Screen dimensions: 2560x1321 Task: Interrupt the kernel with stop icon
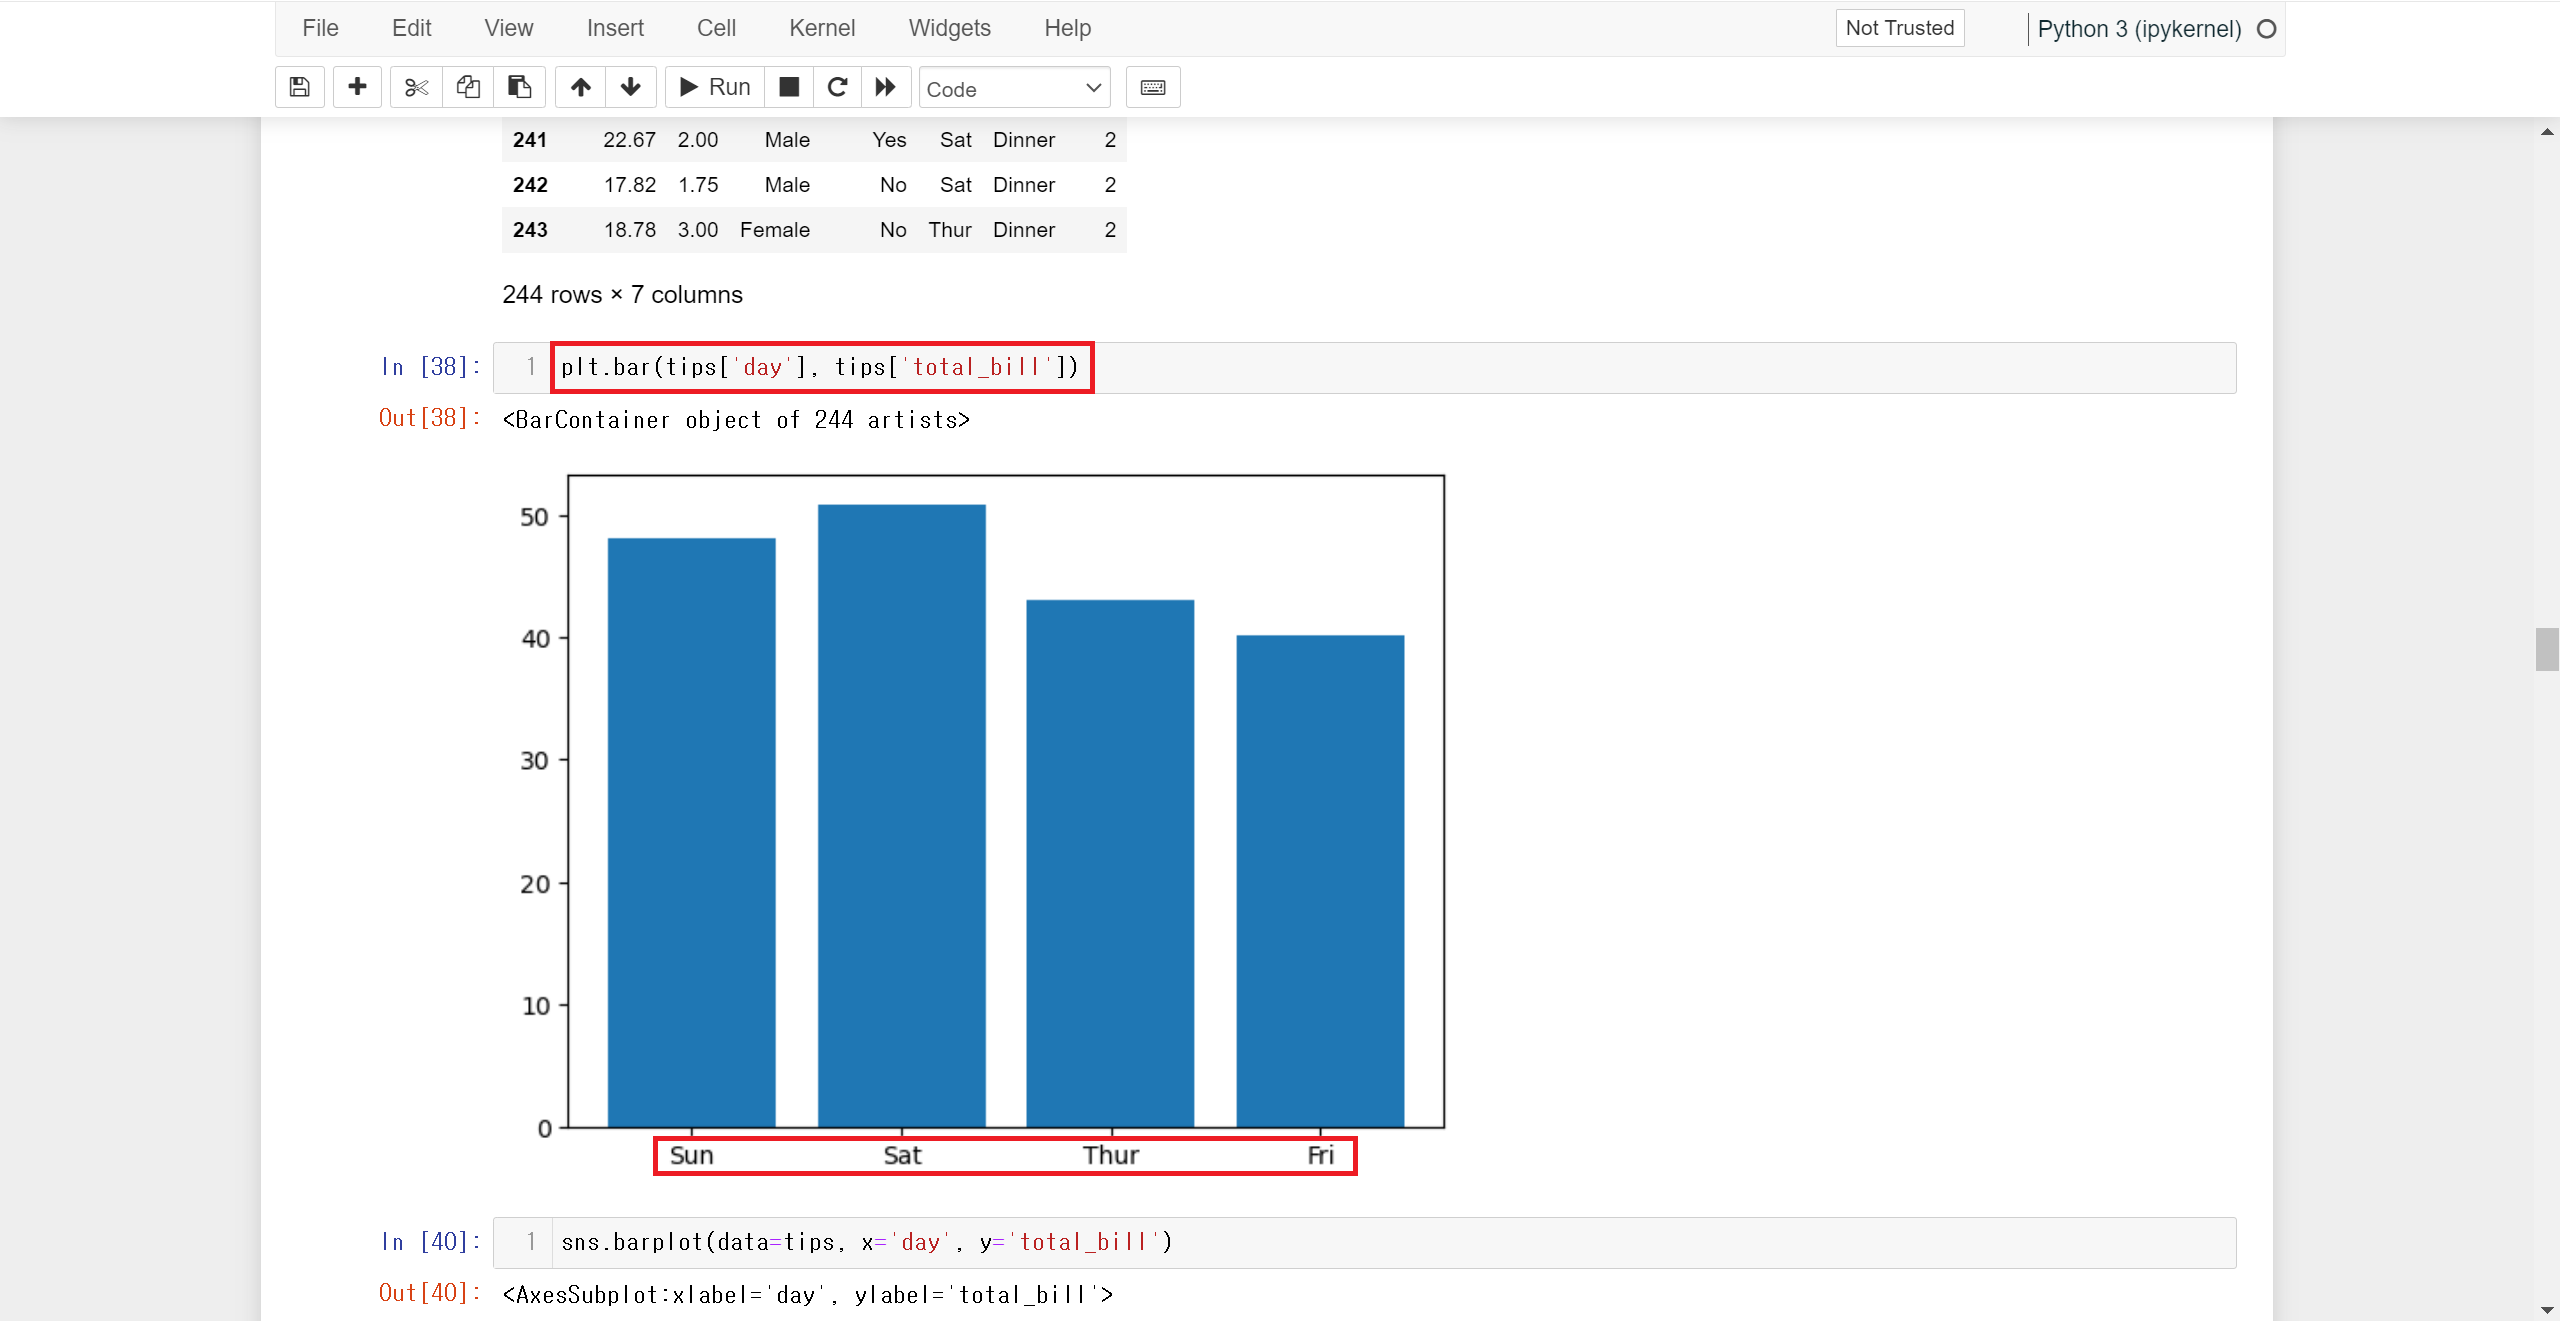click(789, 87)
